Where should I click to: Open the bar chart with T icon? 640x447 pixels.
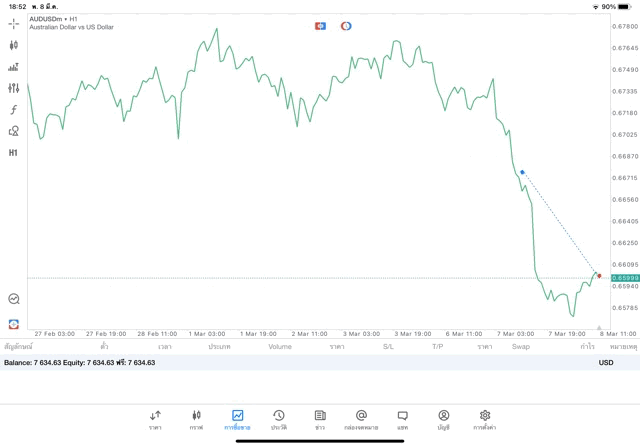coord(13,67)
